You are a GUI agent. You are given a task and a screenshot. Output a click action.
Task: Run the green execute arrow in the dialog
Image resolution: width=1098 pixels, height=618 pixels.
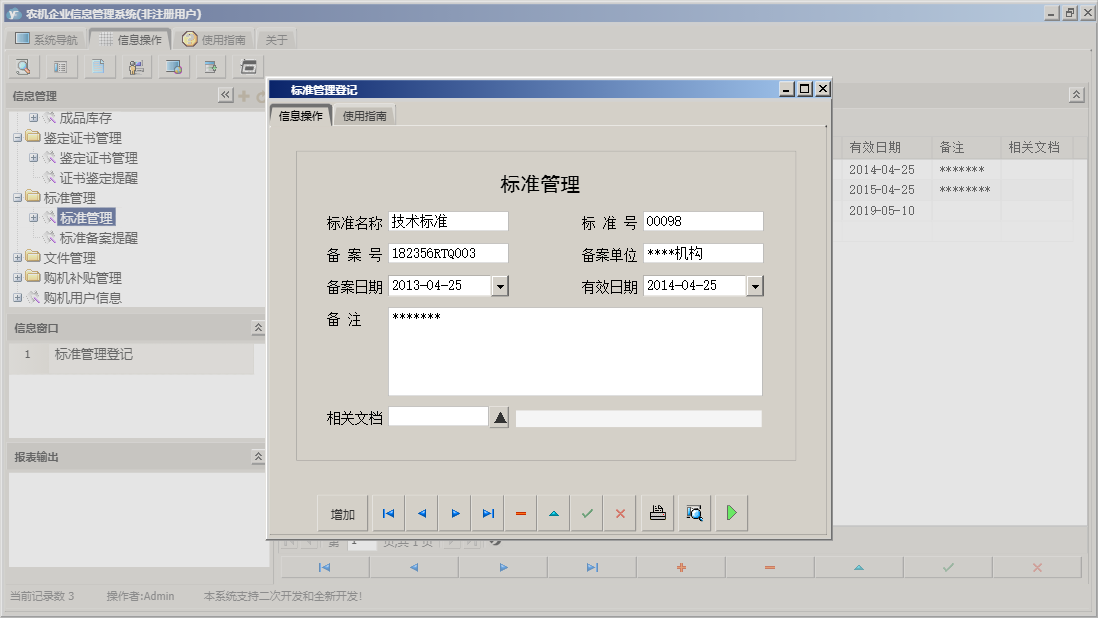coord(731,512)
